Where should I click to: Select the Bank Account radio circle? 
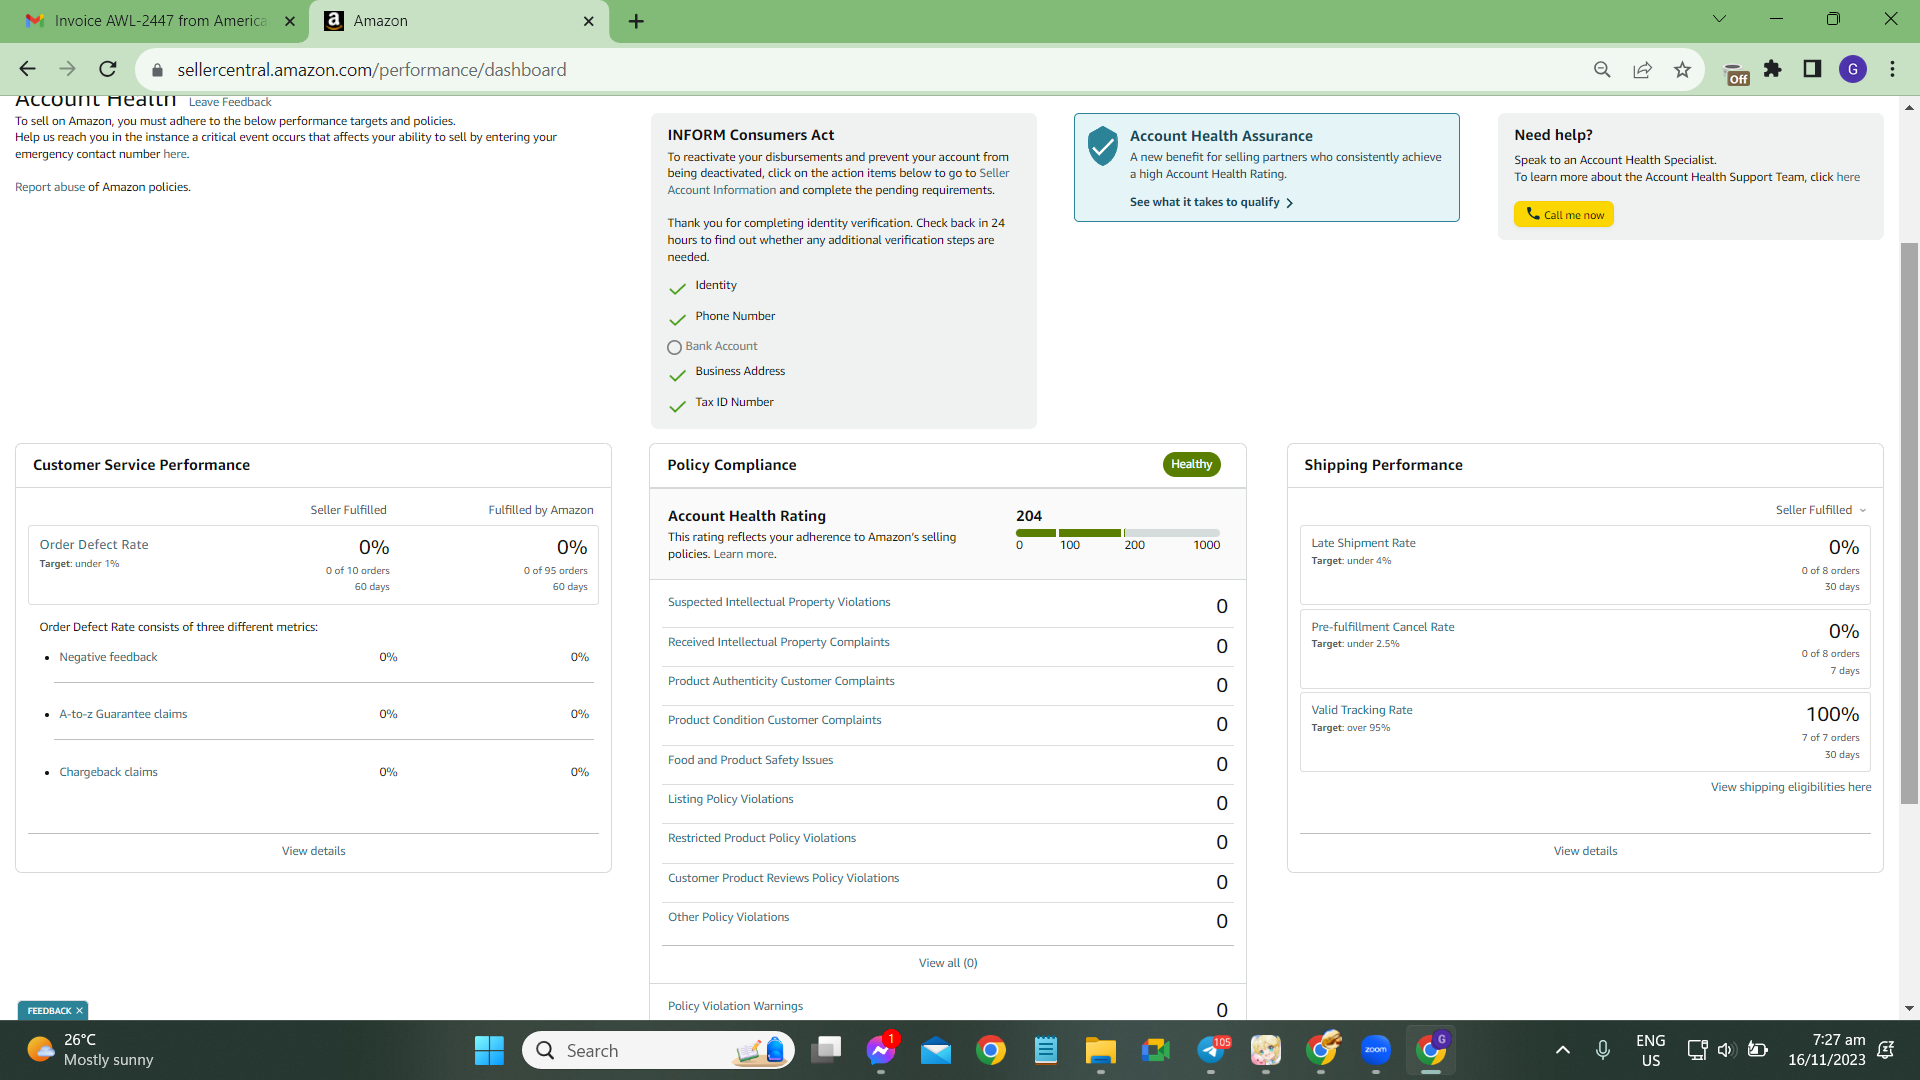[674, 347]
